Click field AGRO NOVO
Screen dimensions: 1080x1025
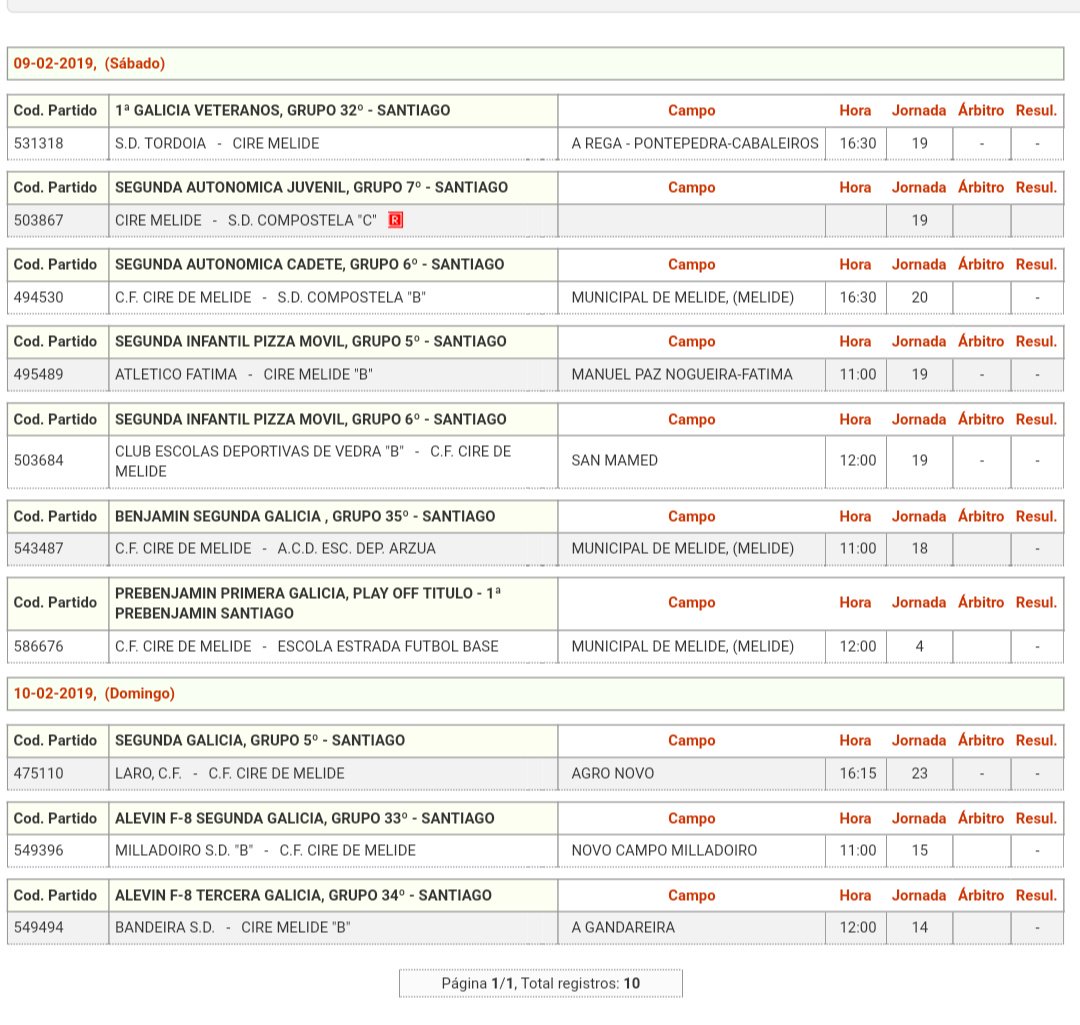(612, 773)
